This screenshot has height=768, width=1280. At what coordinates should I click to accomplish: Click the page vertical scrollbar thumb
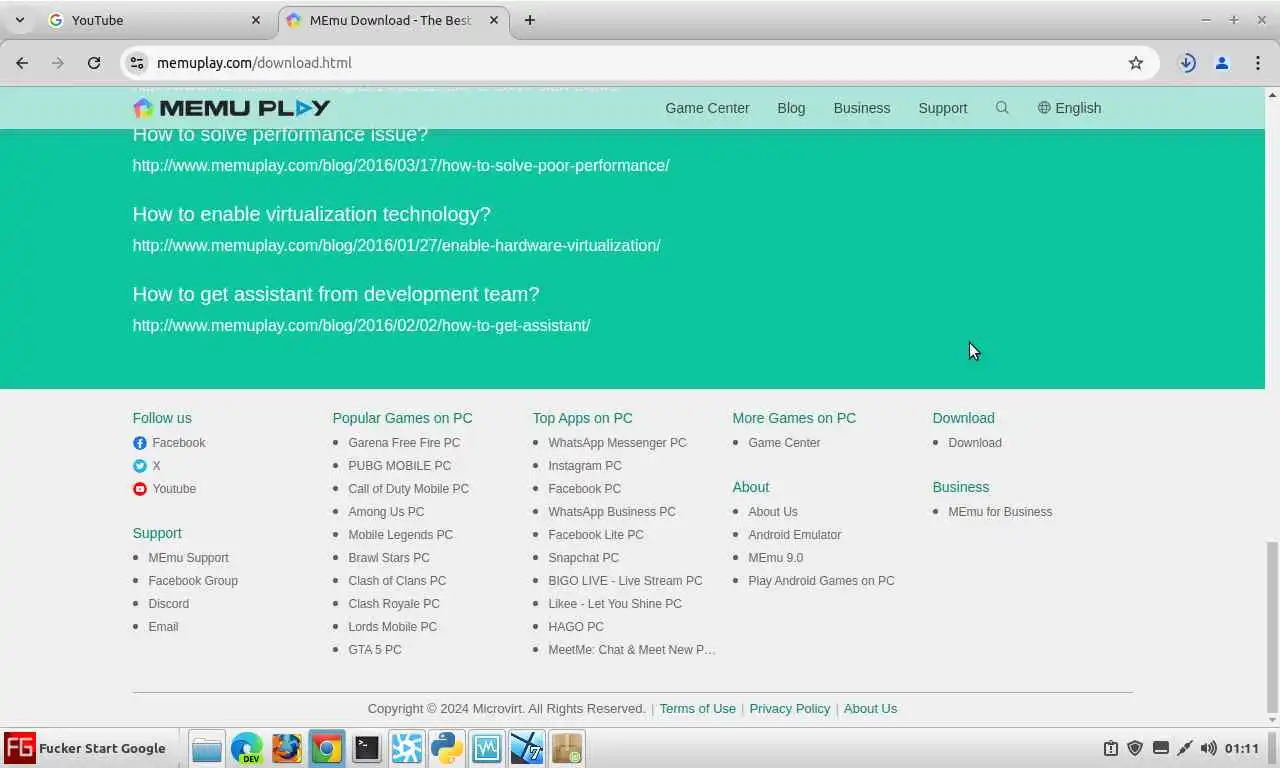[x=1272, y=626]
